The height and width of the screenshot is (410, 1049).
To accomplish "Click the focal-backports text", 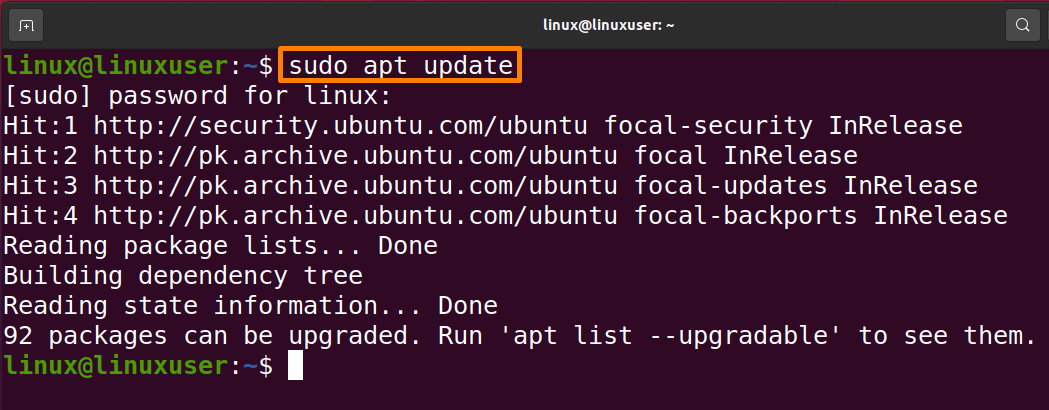I will click(746, 216).
